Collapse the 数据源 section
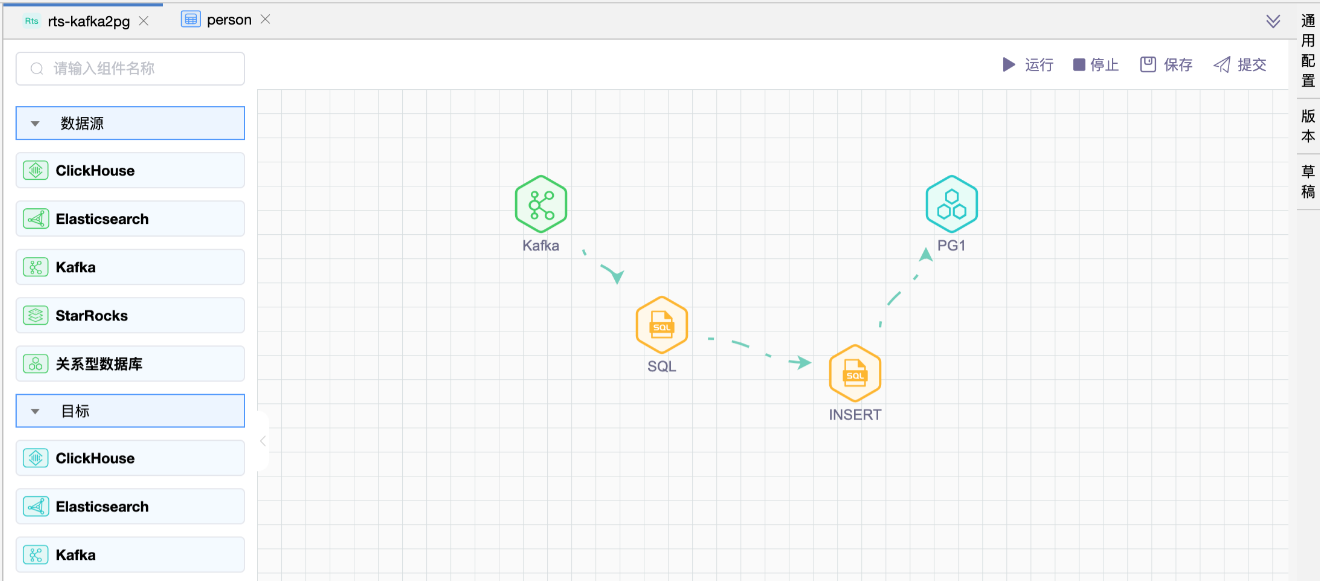 (36, 124)
